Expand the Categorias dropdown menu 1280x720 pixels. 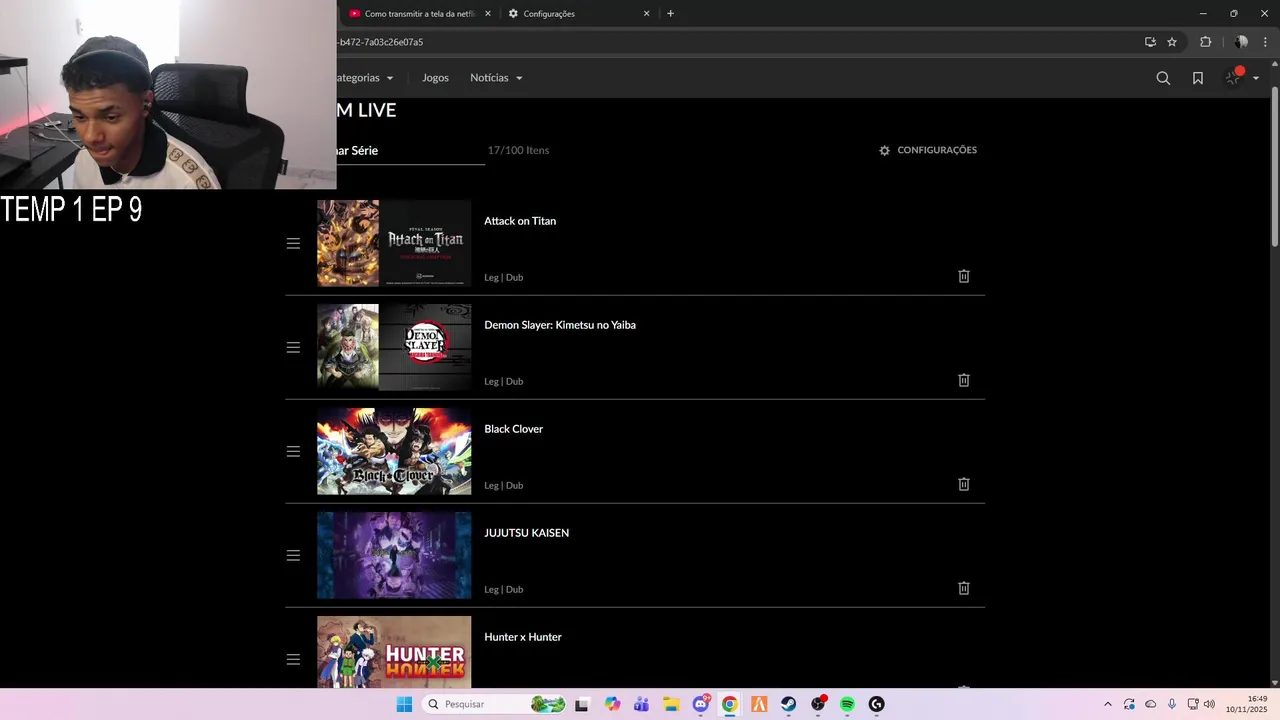[x=365, y=78]
